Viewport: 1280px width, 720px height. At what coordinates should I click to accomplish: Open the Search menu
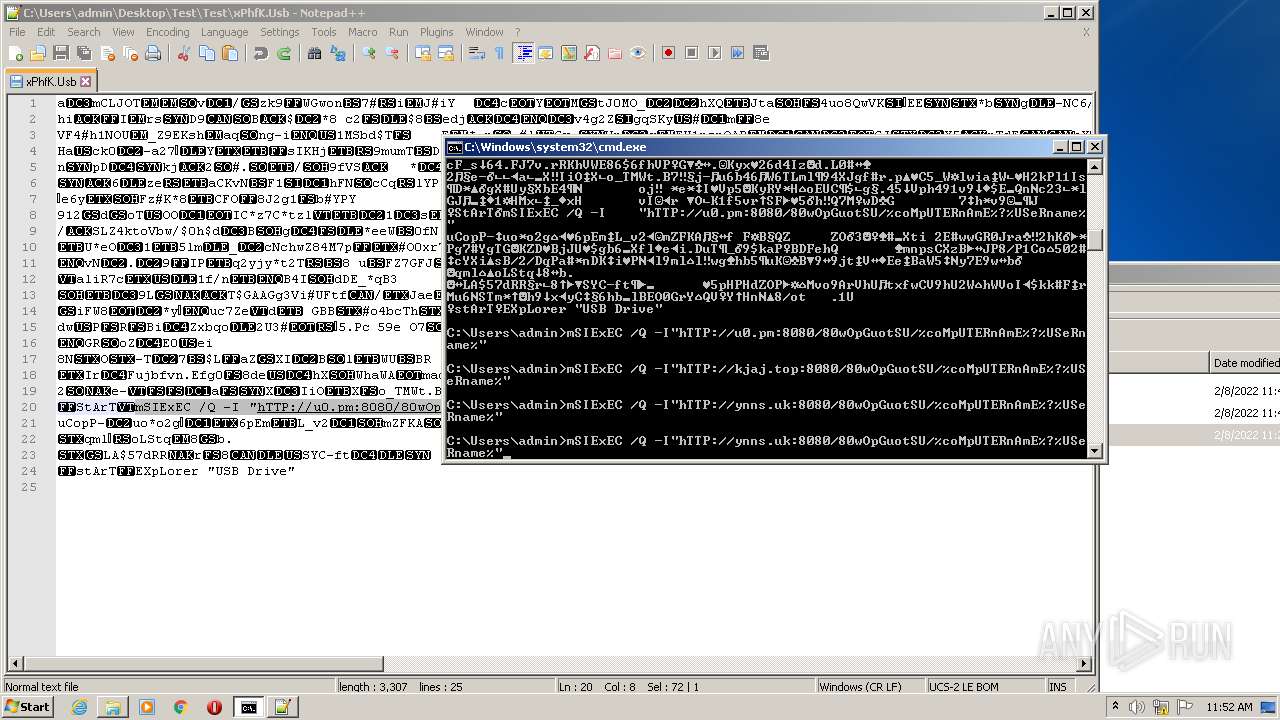tap(84, 32)
